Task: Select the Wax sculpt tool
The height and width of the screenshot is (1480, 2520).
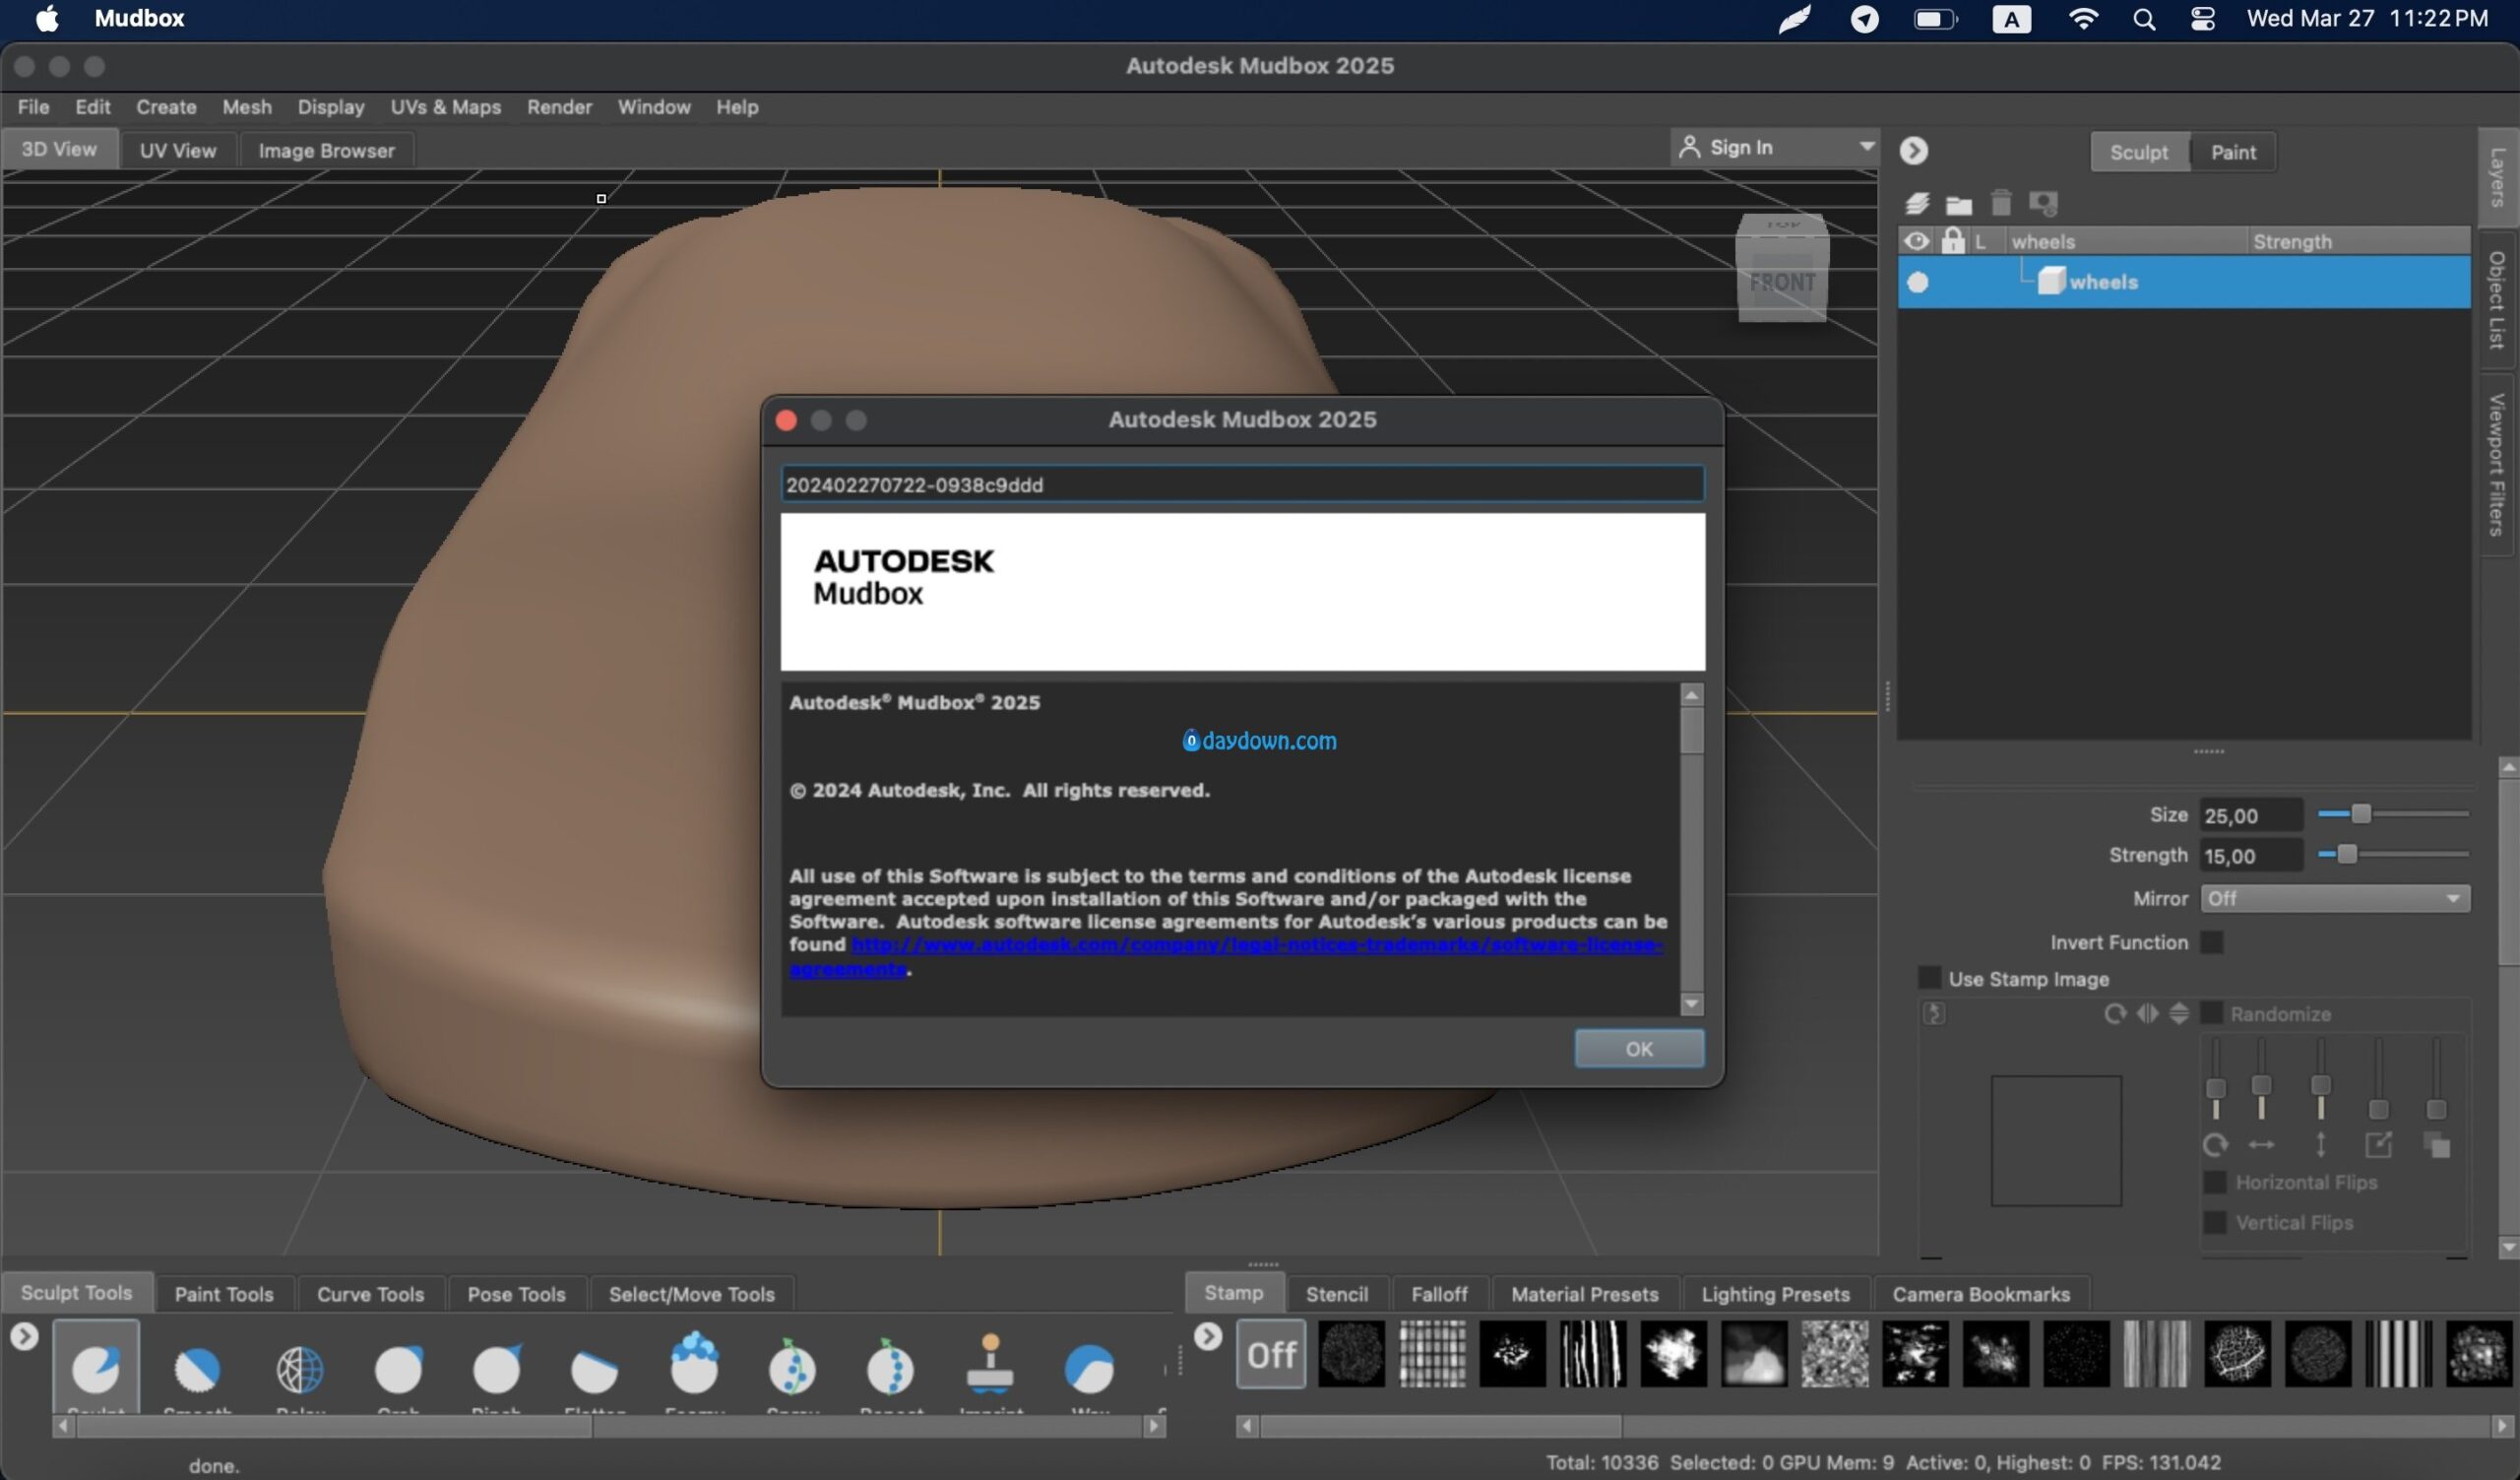Action: pyautogui.click(x=1089, y=1368)
